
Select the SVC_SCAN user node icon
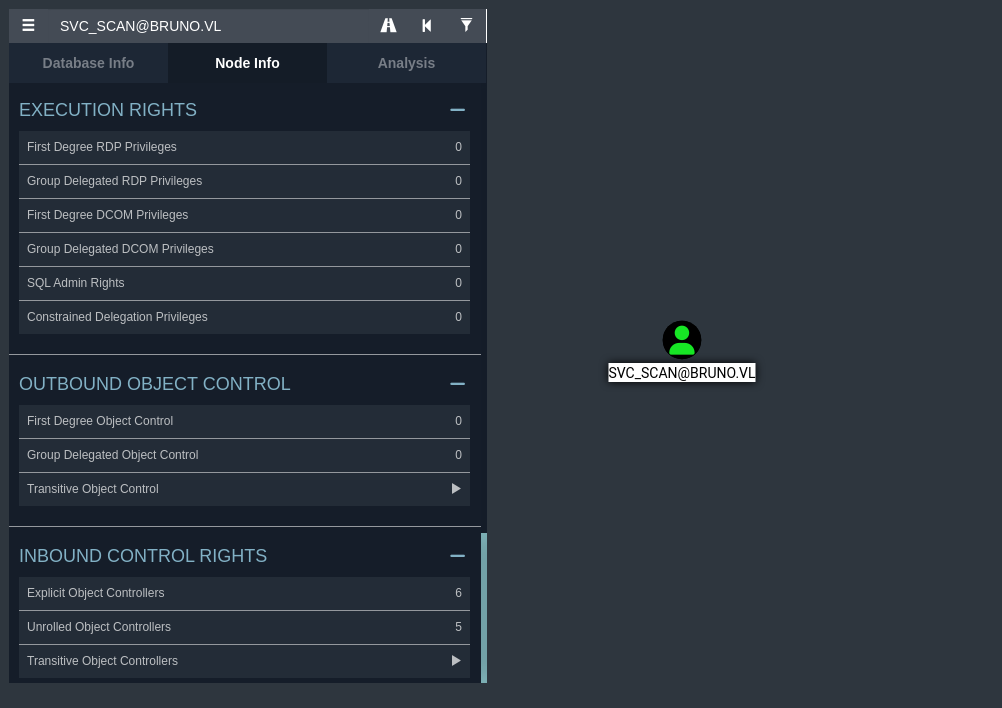tap(682, 340)
